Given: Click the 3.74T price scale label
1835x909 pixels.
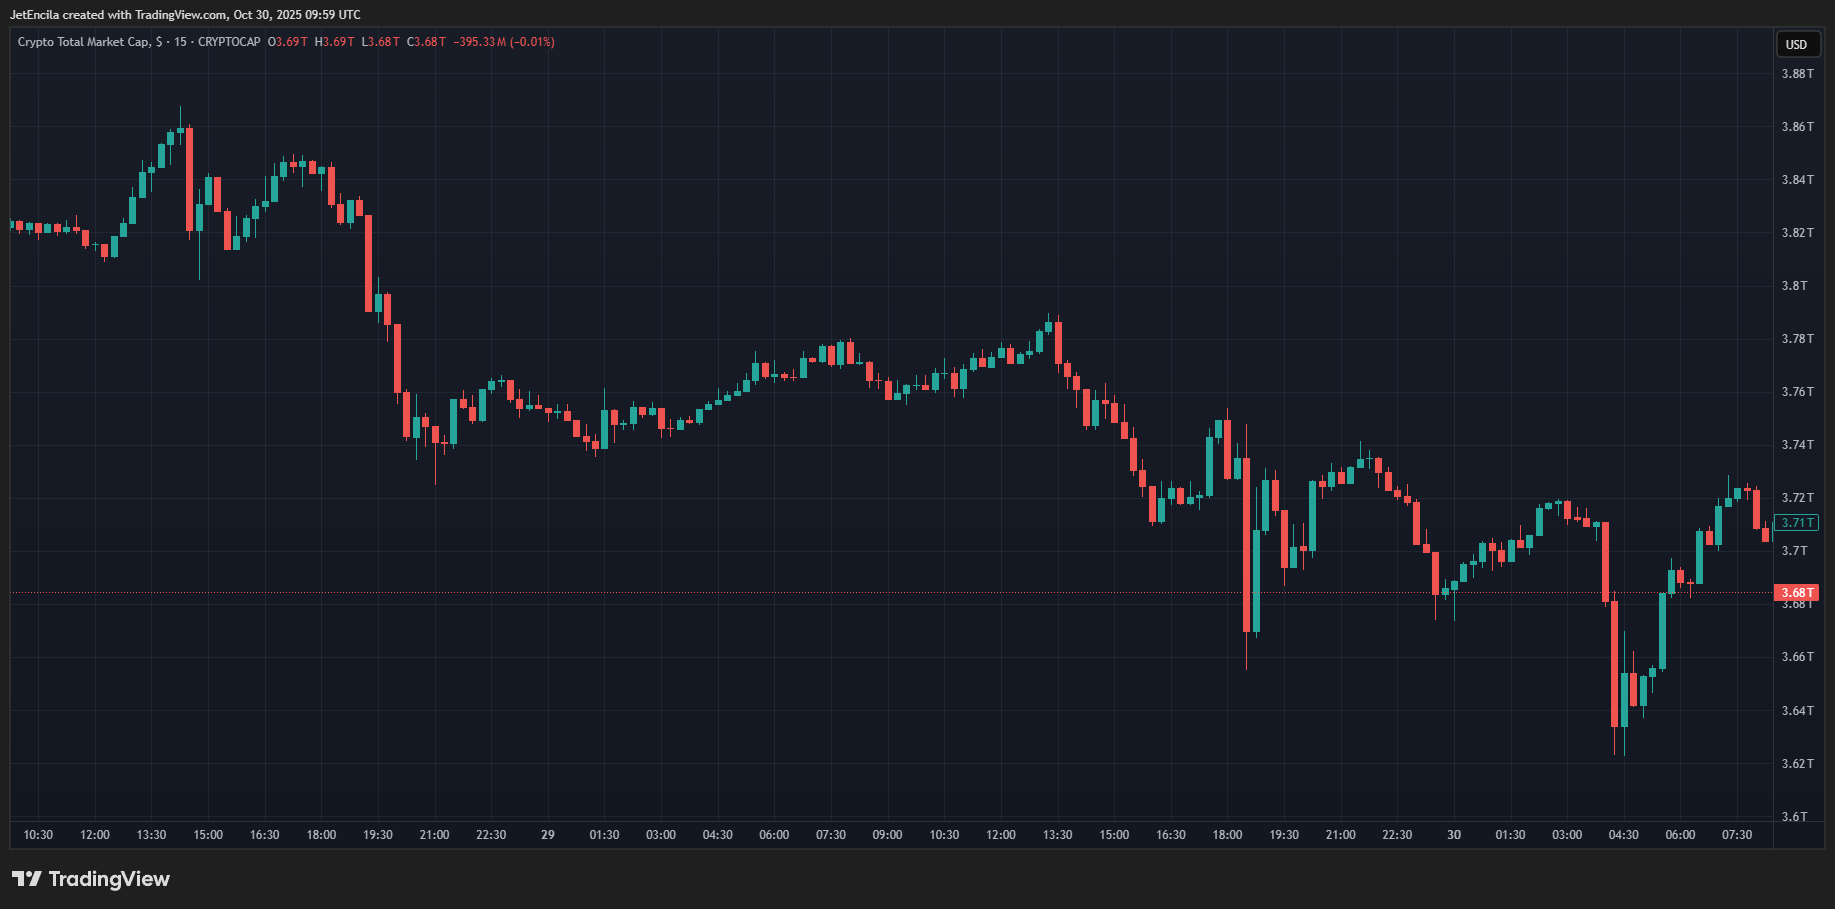Looking at the screenshot, I should click(x=1796, y=445).
